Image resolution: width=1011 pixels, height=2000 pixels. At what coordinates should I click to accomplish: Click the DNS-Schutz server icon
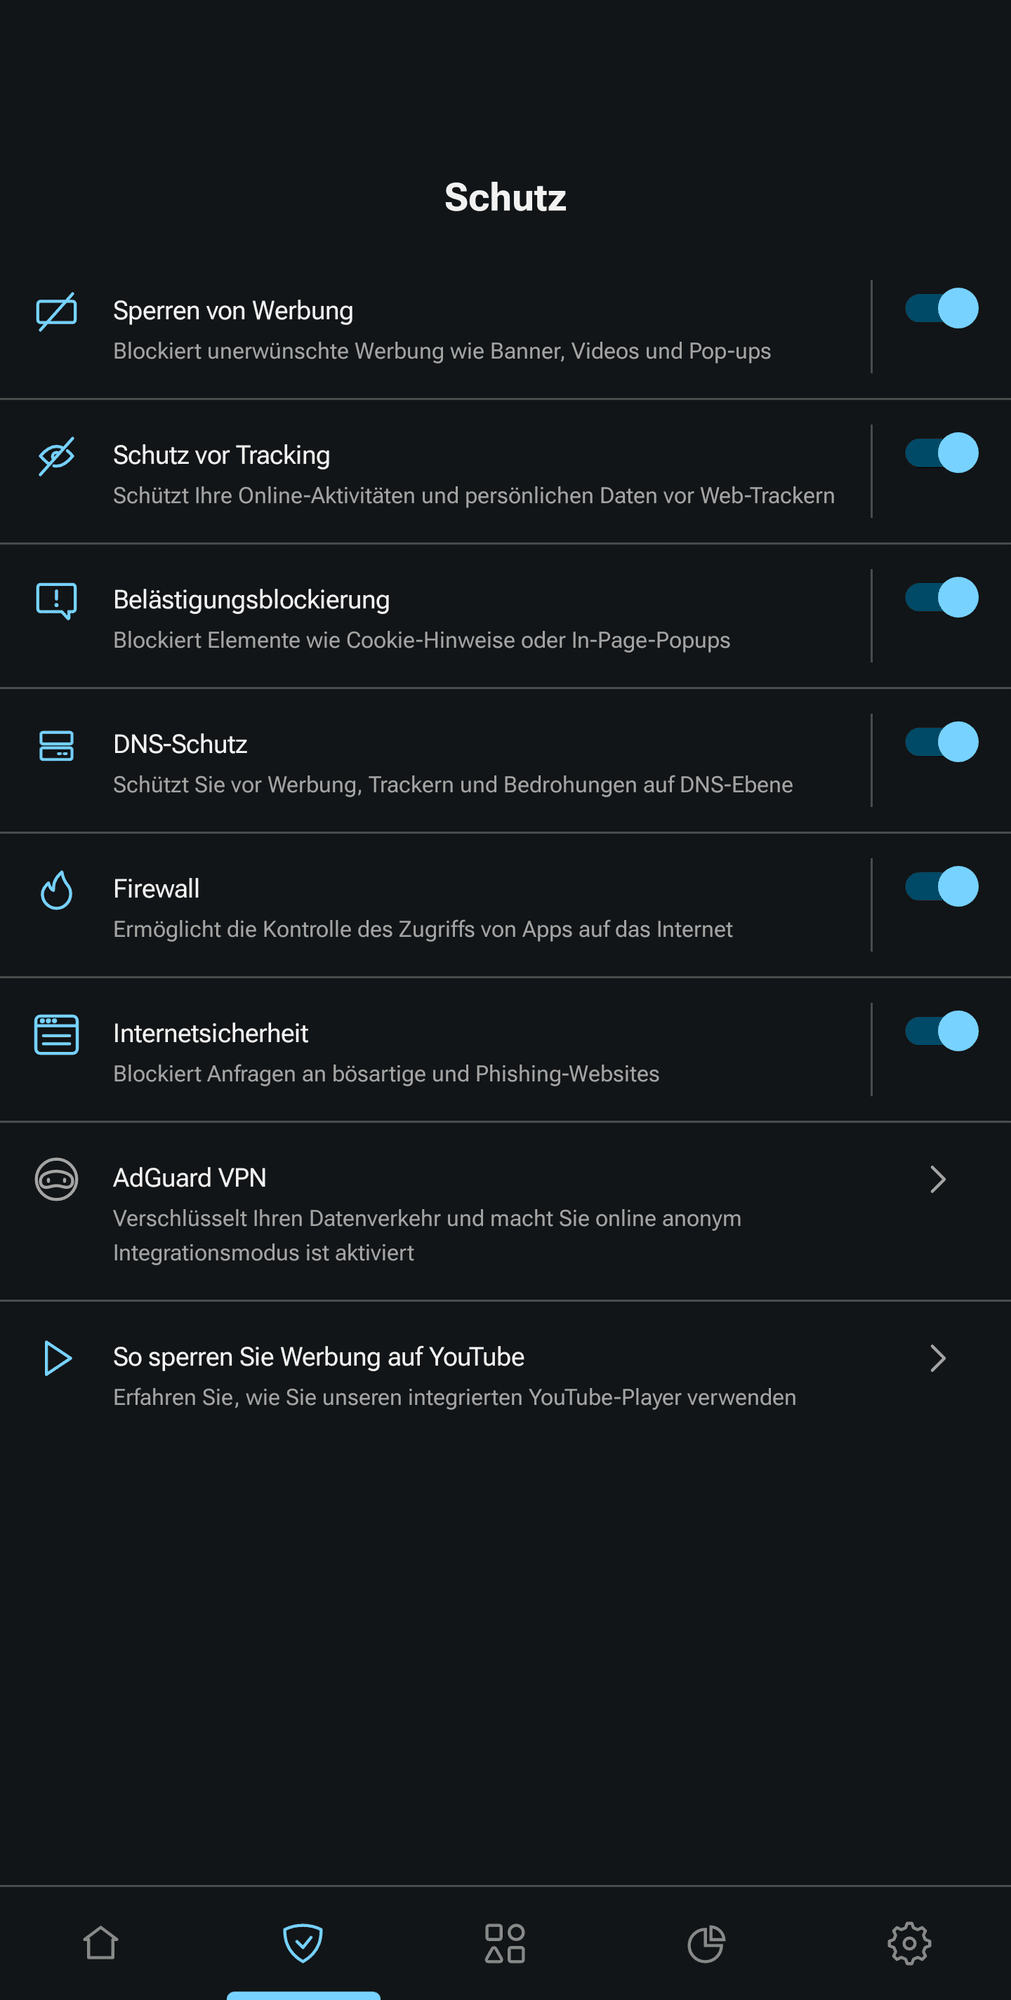(x=57, y=746)
